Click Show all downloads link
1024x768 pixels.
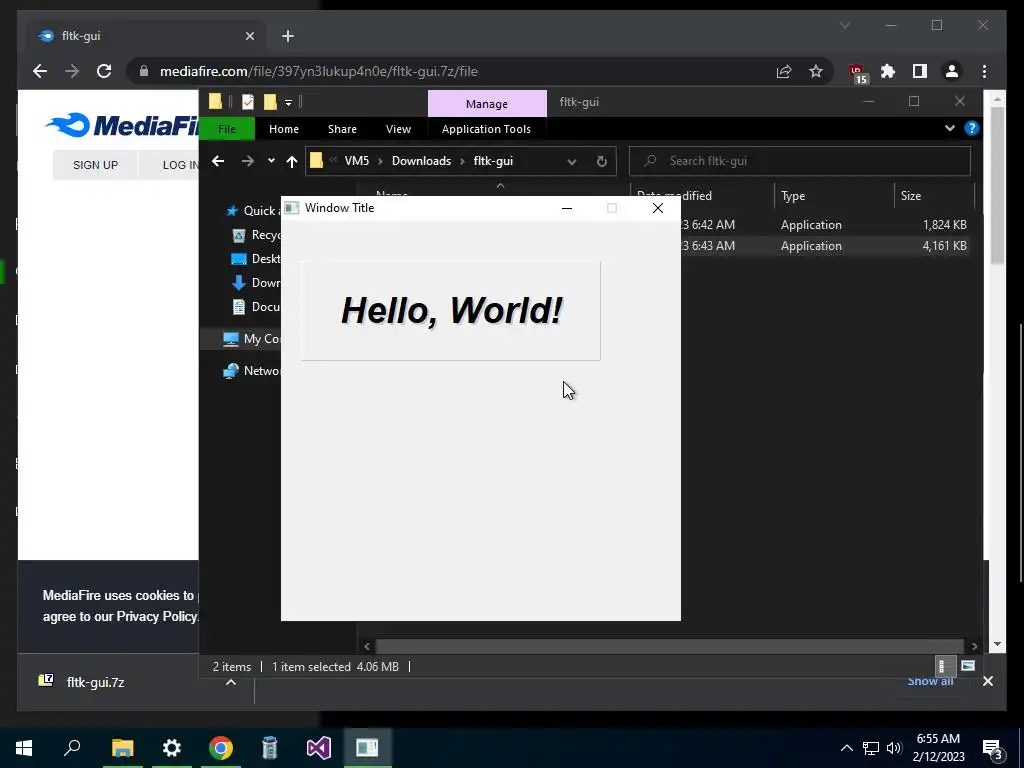point(930,681)
